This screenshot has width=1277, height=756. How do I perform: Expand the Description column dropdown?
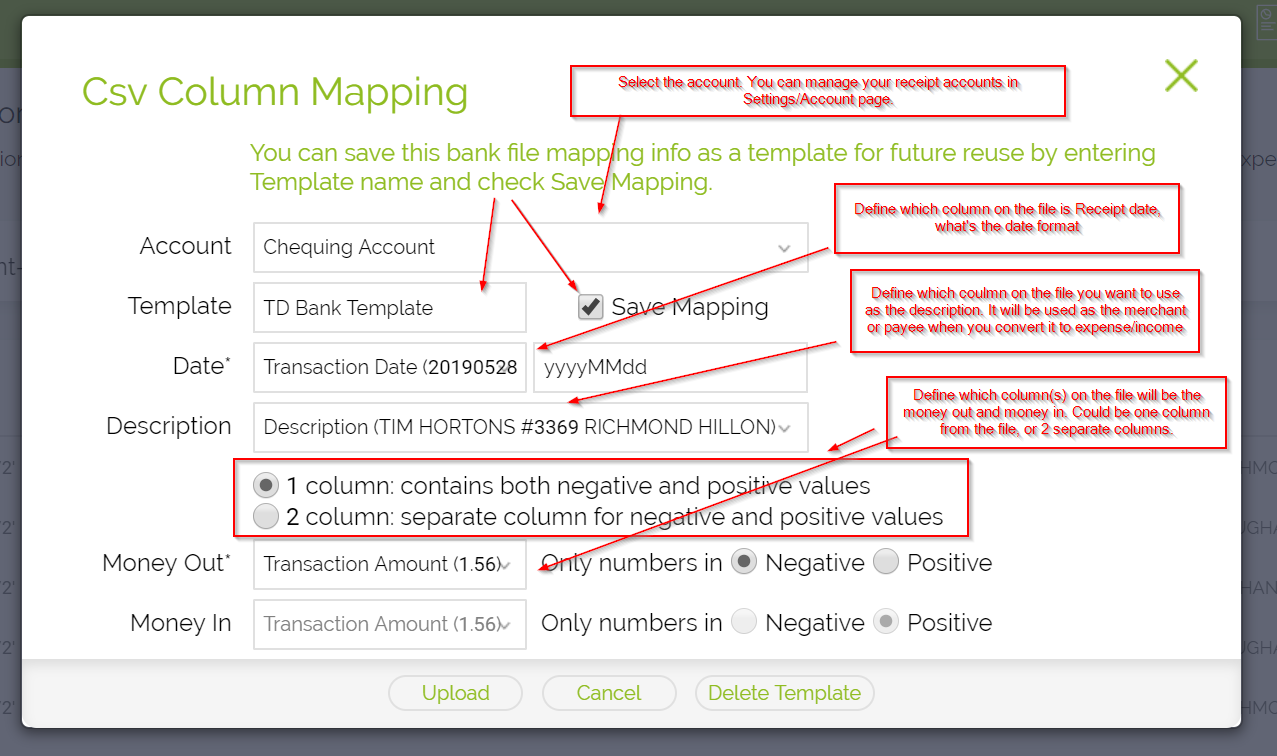point(530,427)
